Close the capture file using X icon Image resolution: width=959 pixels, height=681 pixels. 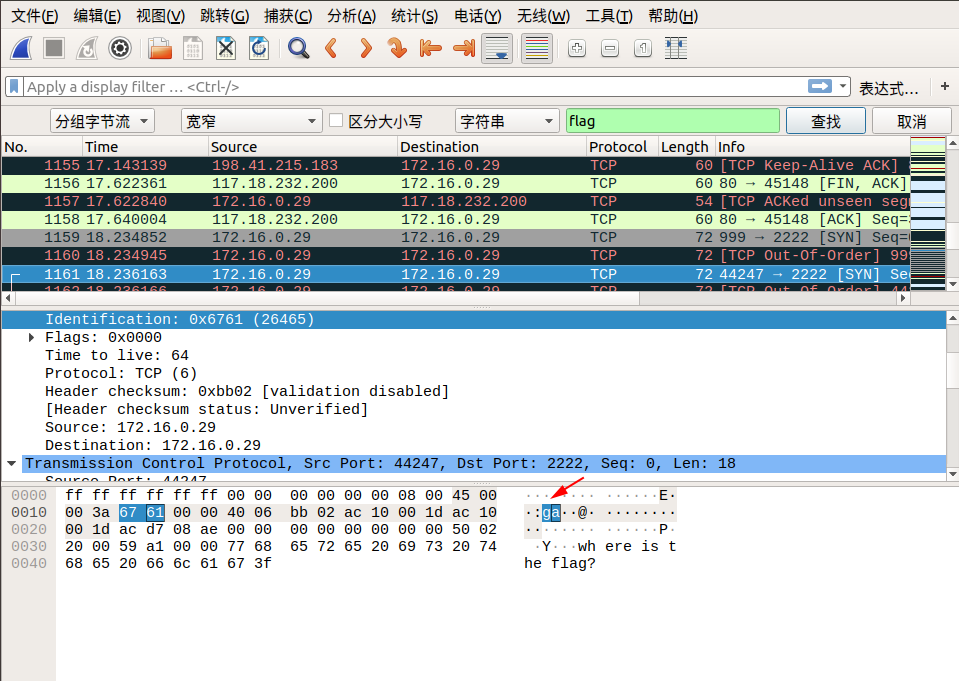226,48
